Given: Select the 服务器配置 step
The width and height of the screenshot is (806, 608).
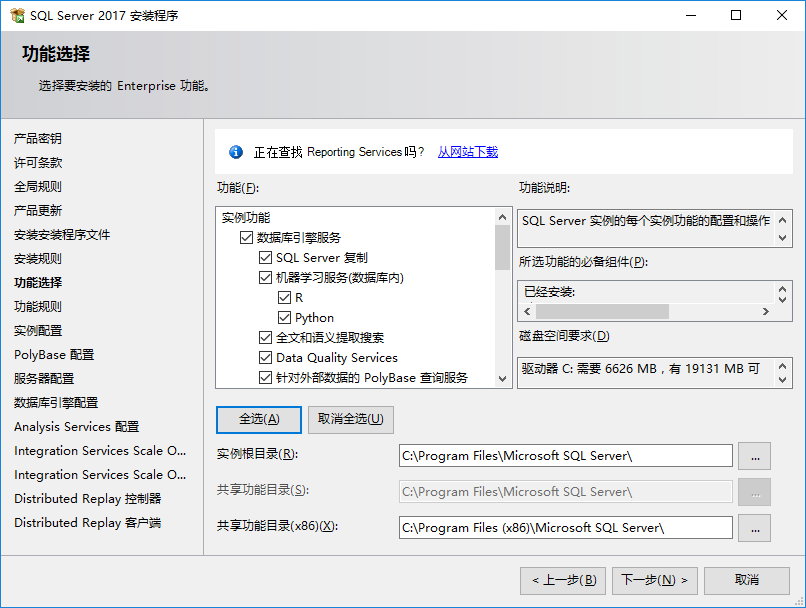Looking at the screenshot, I should click(x=44, y=379).
